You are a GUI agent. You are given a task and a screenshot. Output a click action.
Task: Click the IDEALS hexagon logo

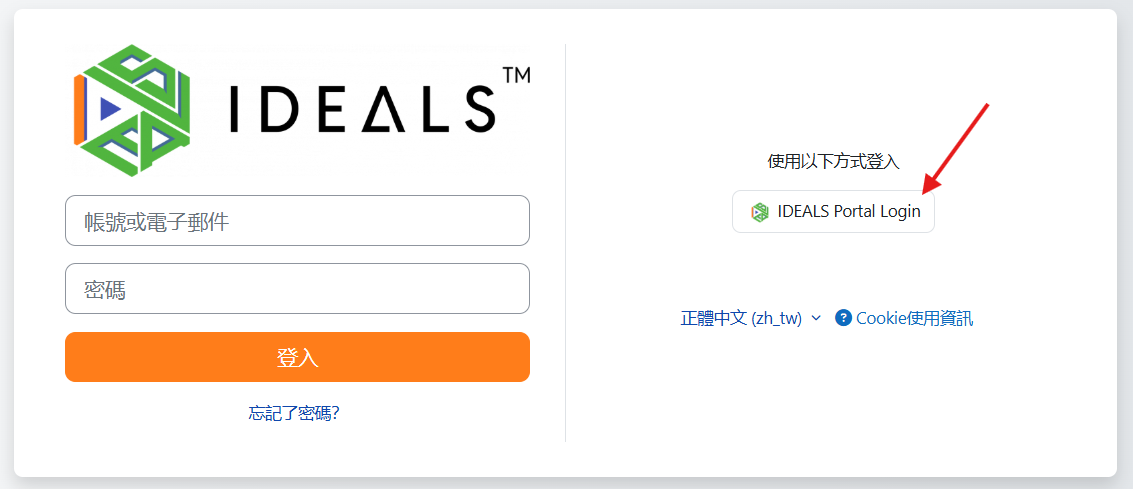tap(132, 104)
